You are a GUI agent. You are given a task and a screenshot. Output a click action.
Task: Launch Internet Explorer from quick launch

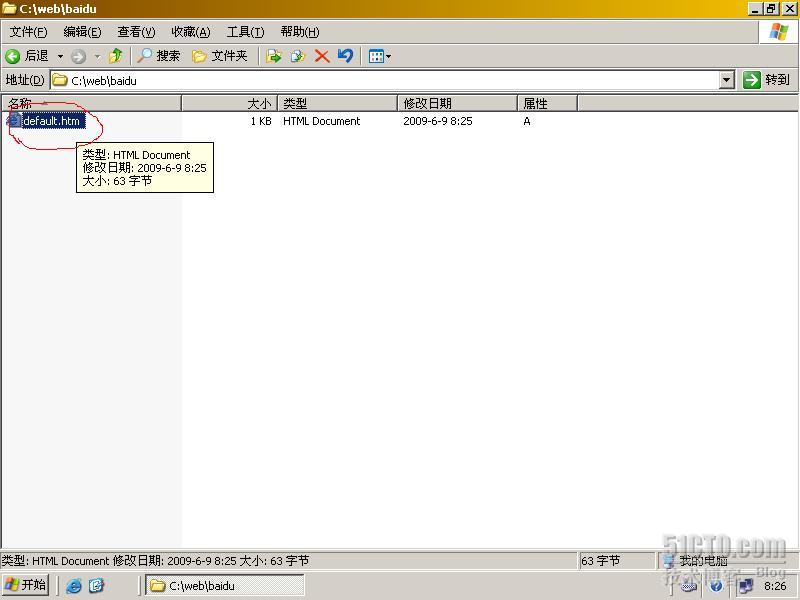(74, 586)
